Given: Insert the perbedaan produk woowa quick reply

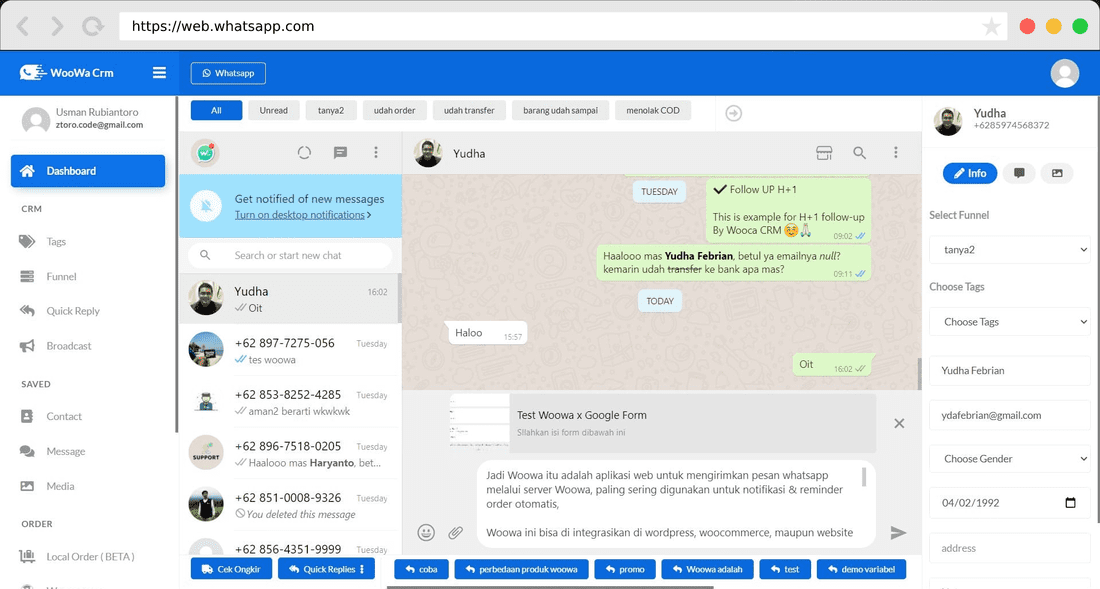Looking at the screenshot, I should coord(521,569).
